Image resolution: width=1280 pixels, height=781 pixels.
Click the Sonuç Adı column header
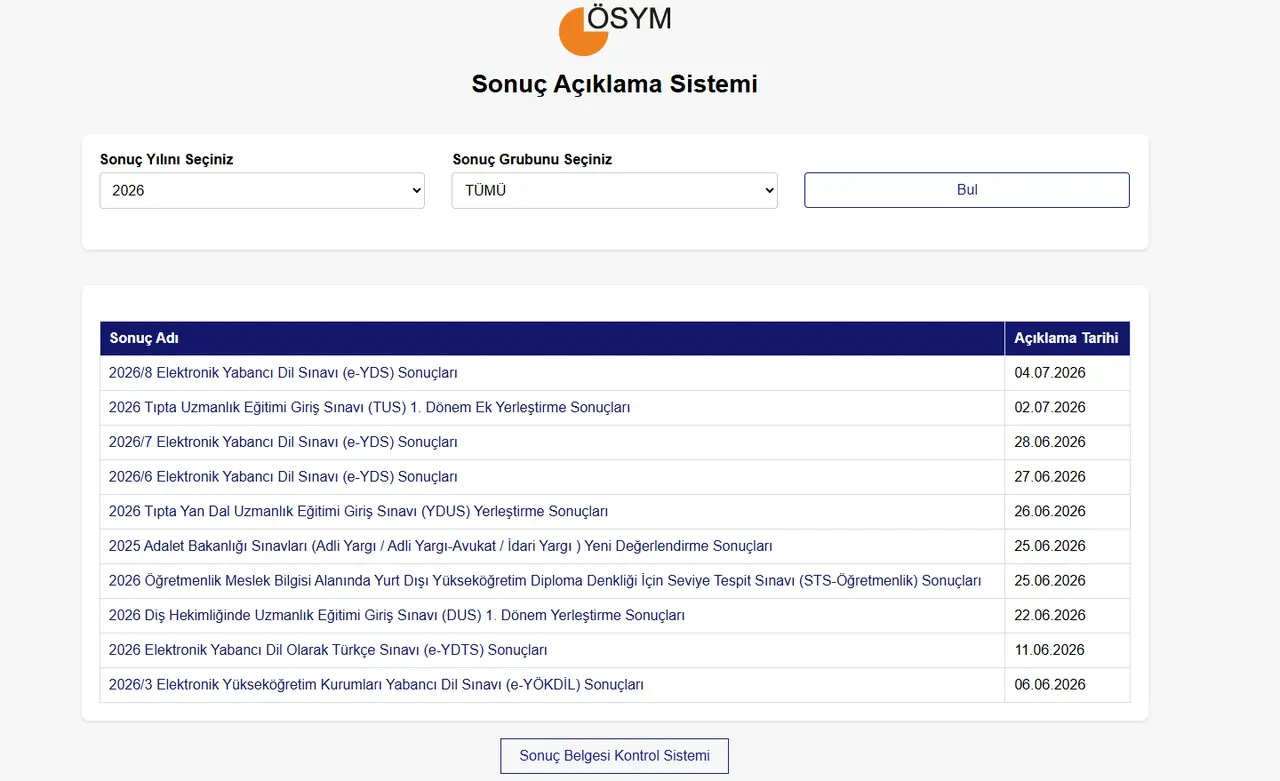(552, 338)
